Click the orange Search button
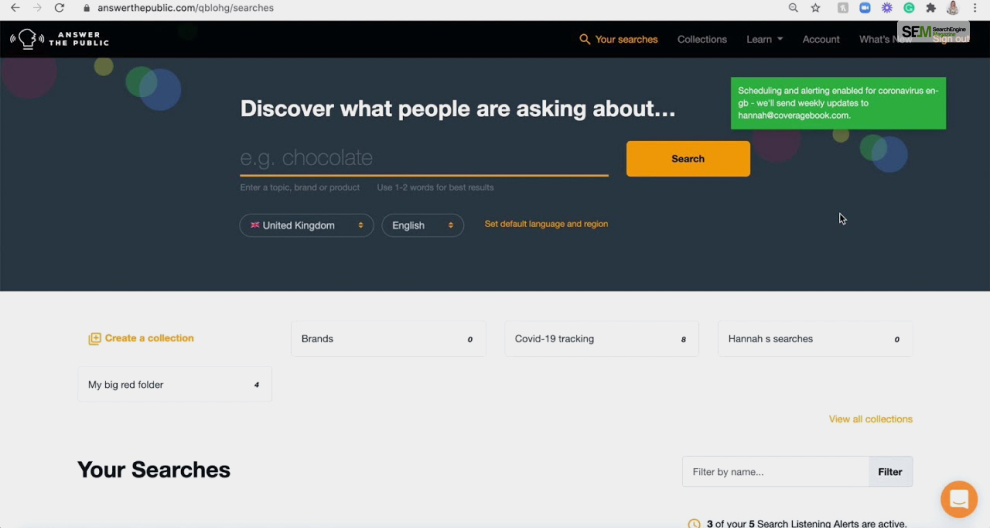 click(688, 159)
